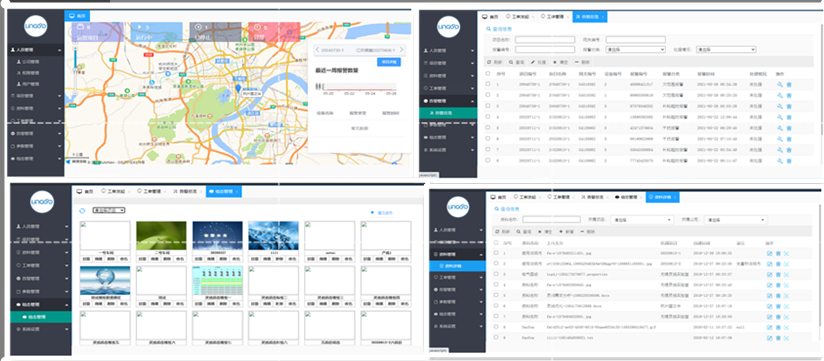Click the right chevron arrow in the map project panel

pos(401,50)
